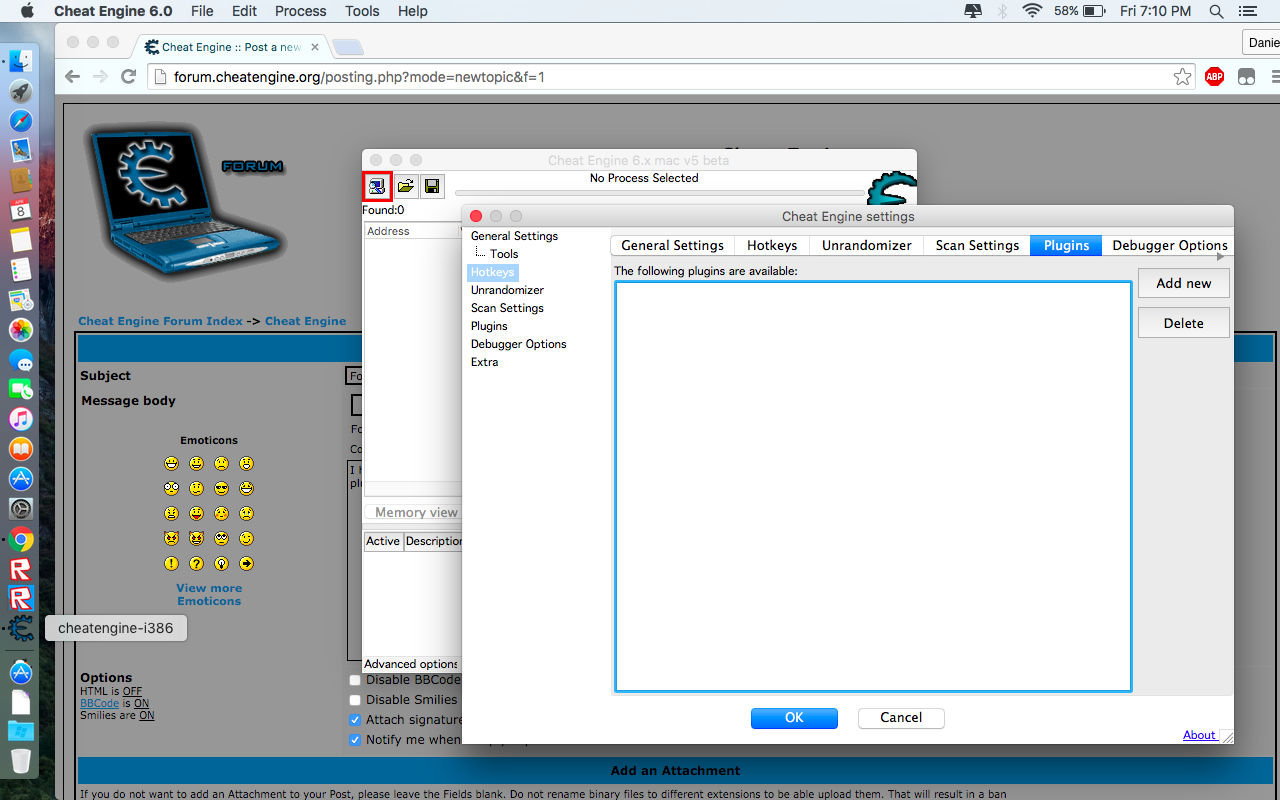This screenshot has height=800, width=1280.
Task: Open Launchpad rocket in the Dock
Action: 21,91
